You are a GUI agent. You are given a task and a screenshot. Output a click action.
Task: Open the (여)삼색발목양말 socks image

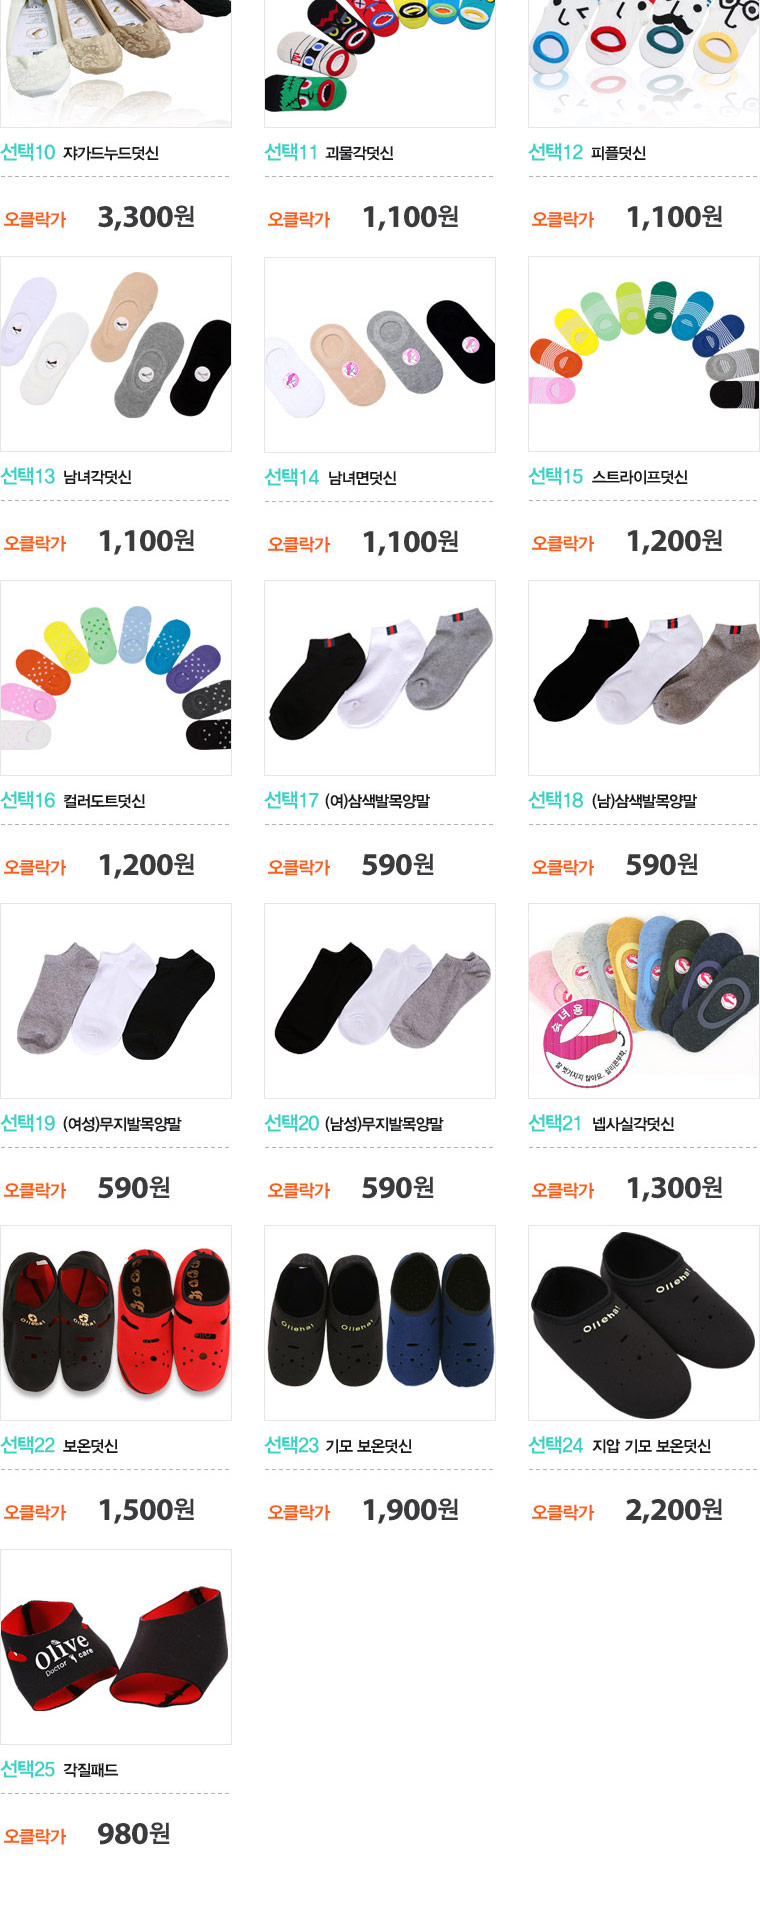[x=380, y=678]
